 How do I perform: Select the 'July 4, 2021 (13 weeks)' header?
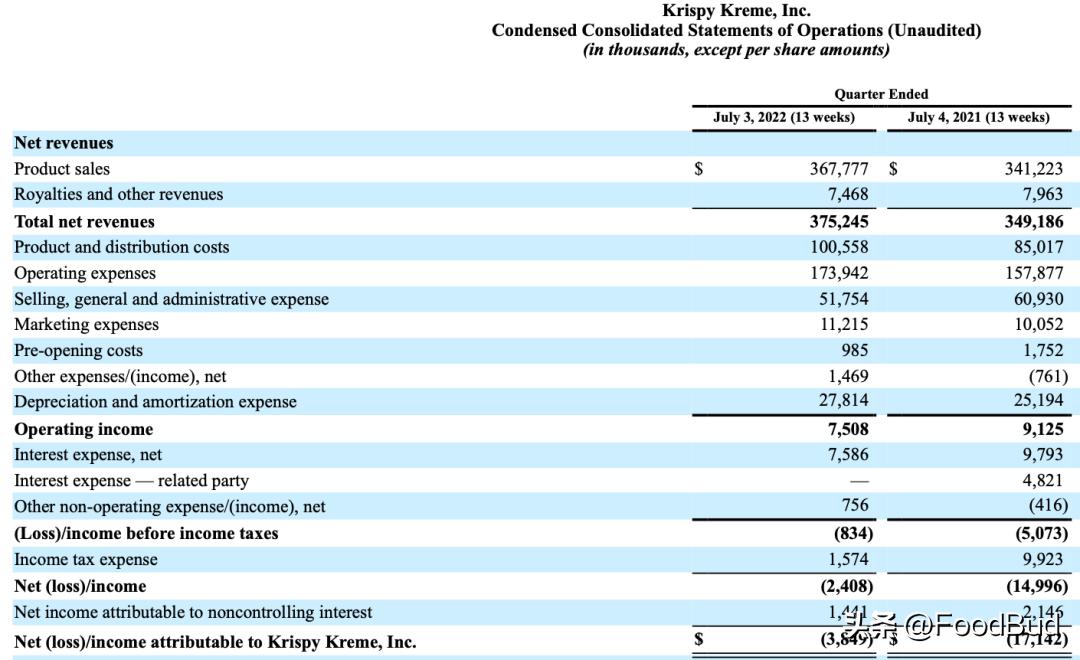point(978,117)
